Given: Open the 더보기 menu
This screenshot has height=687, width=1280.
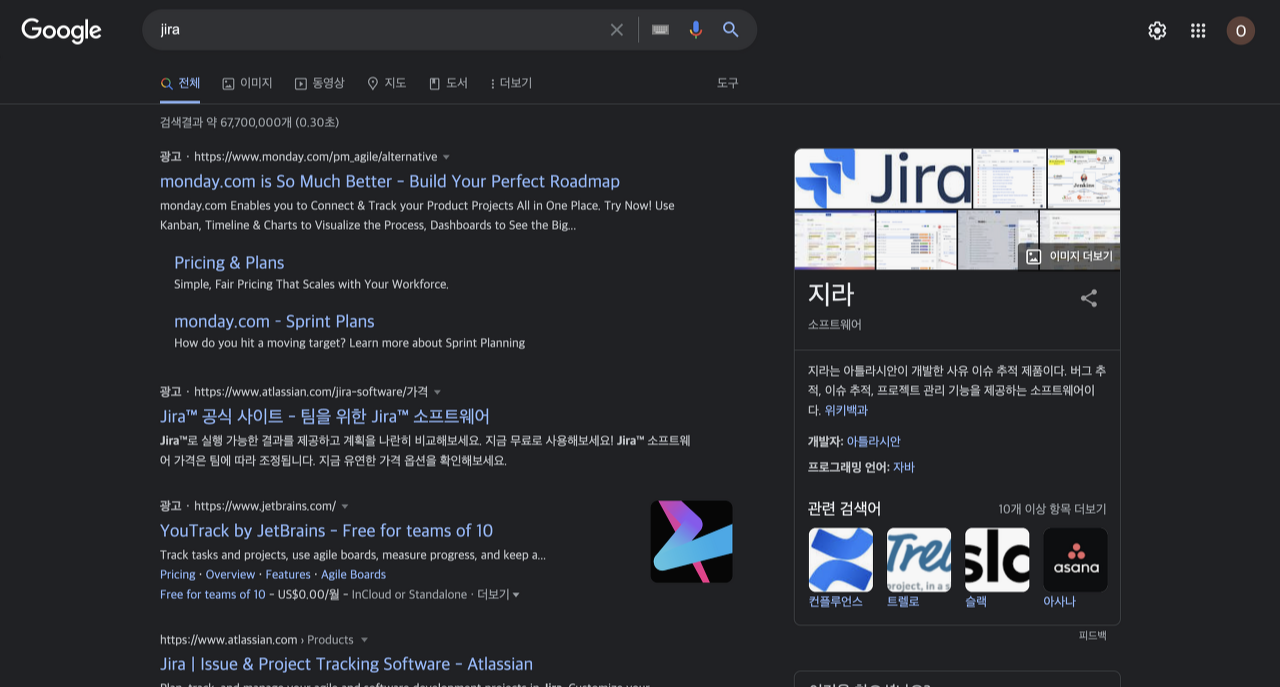Looking at the screenshot, I should pyautogui.click(x=511, y=83).
